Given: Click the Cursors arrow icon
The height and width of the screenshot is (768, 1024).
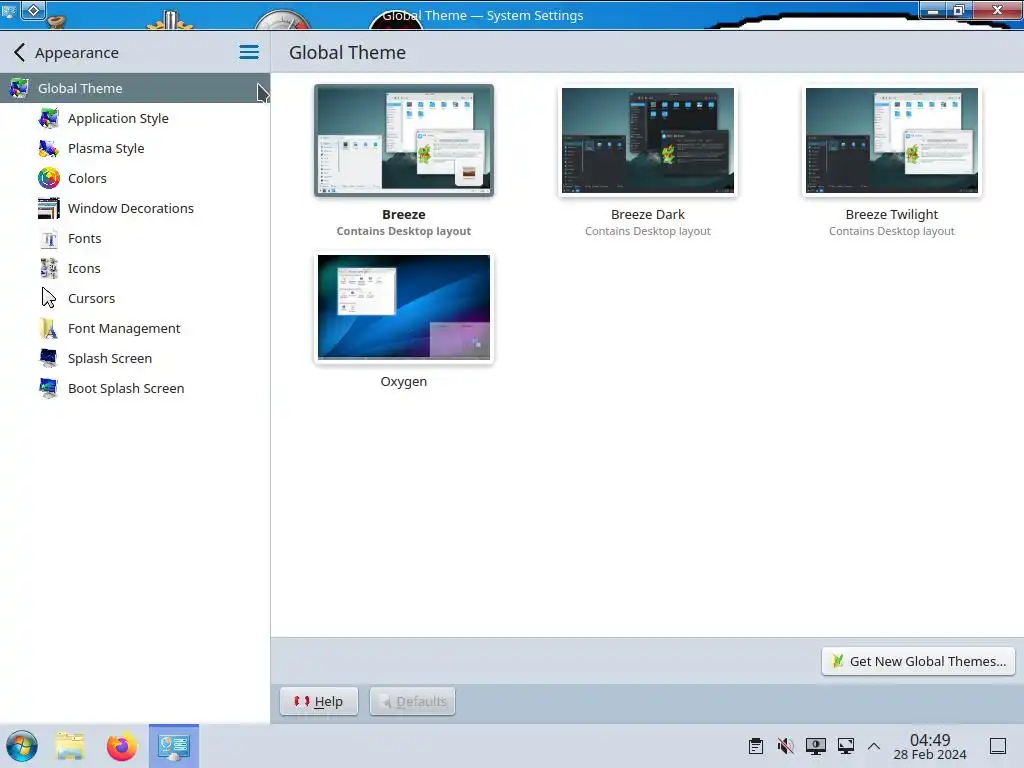Looking at the screenshot, I should click(48, 298).
